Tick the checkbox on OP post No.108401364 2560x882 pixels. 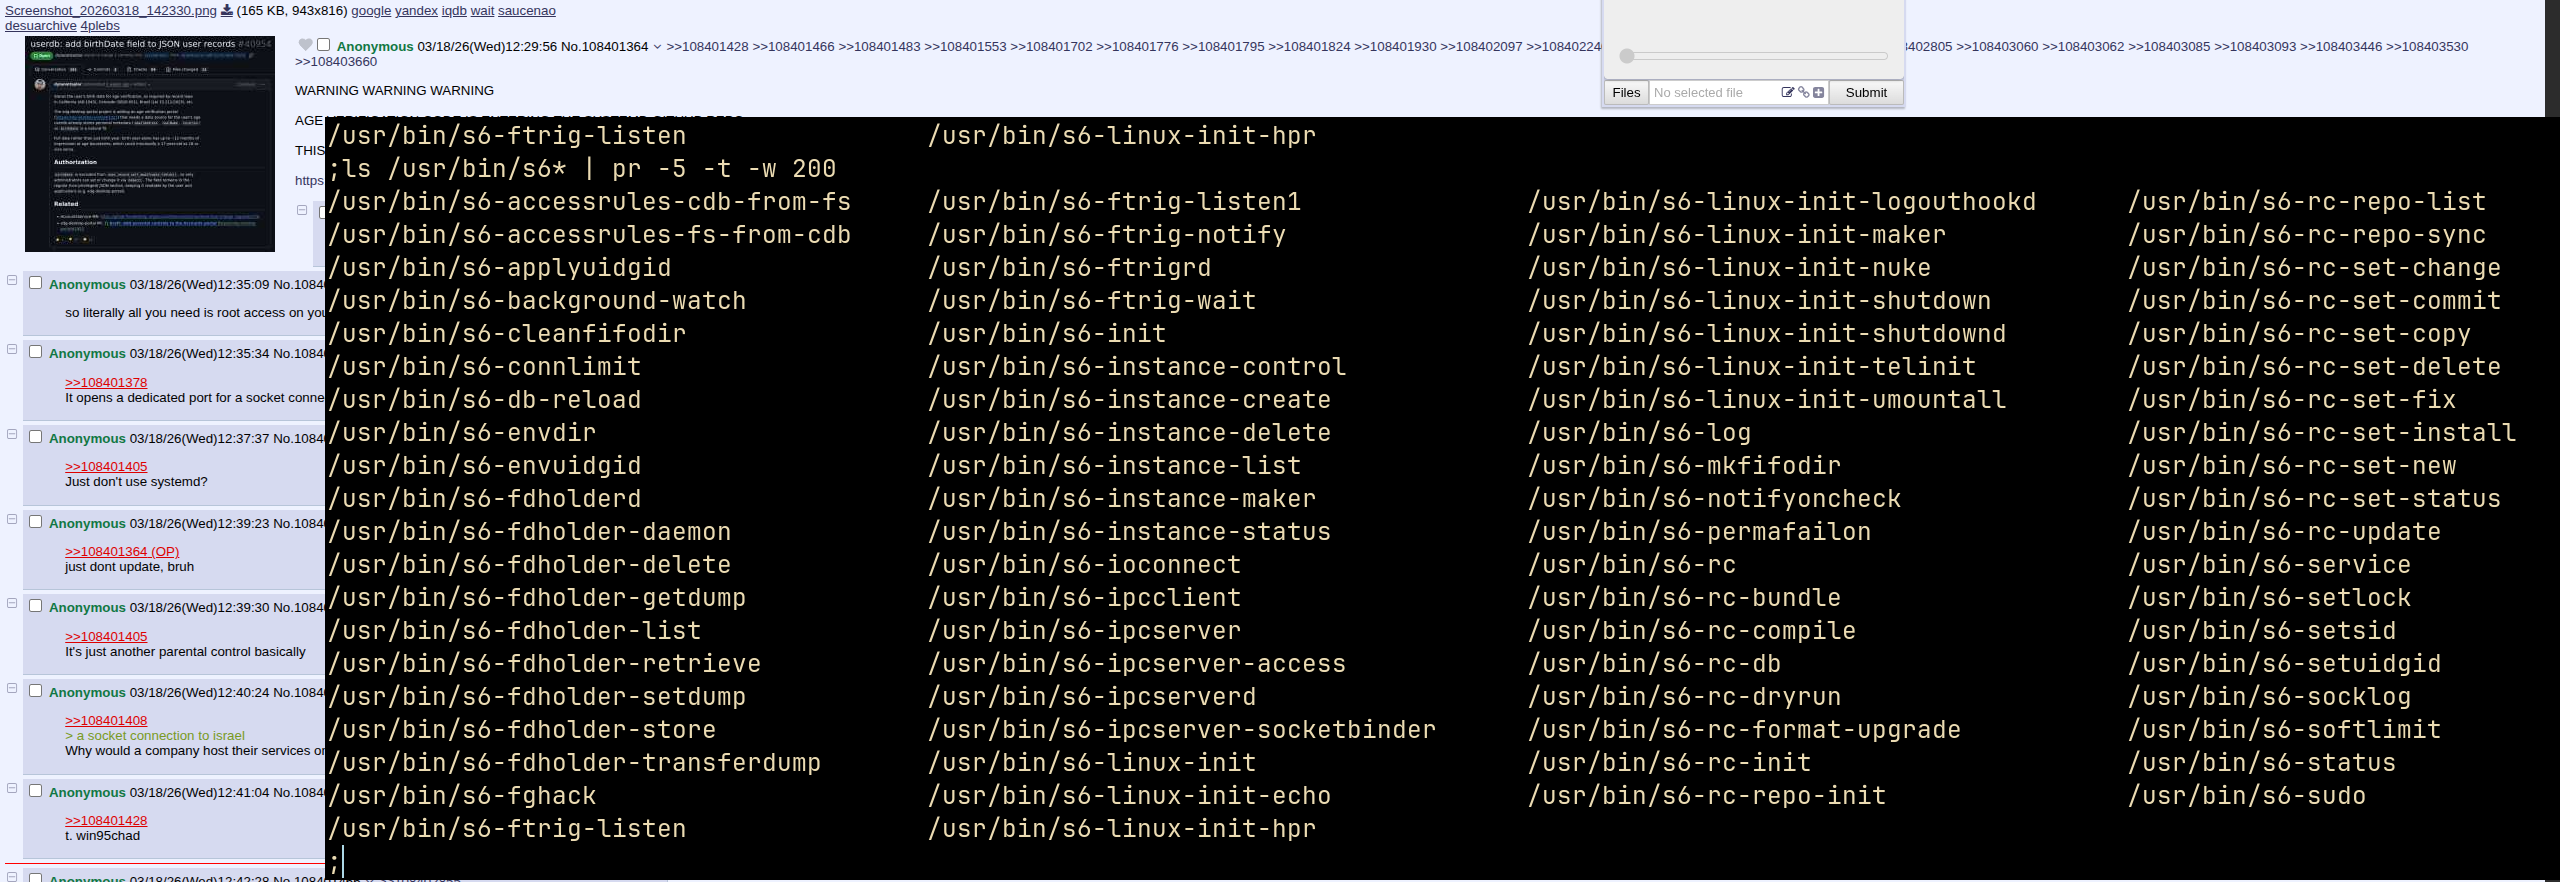point(323,45)
